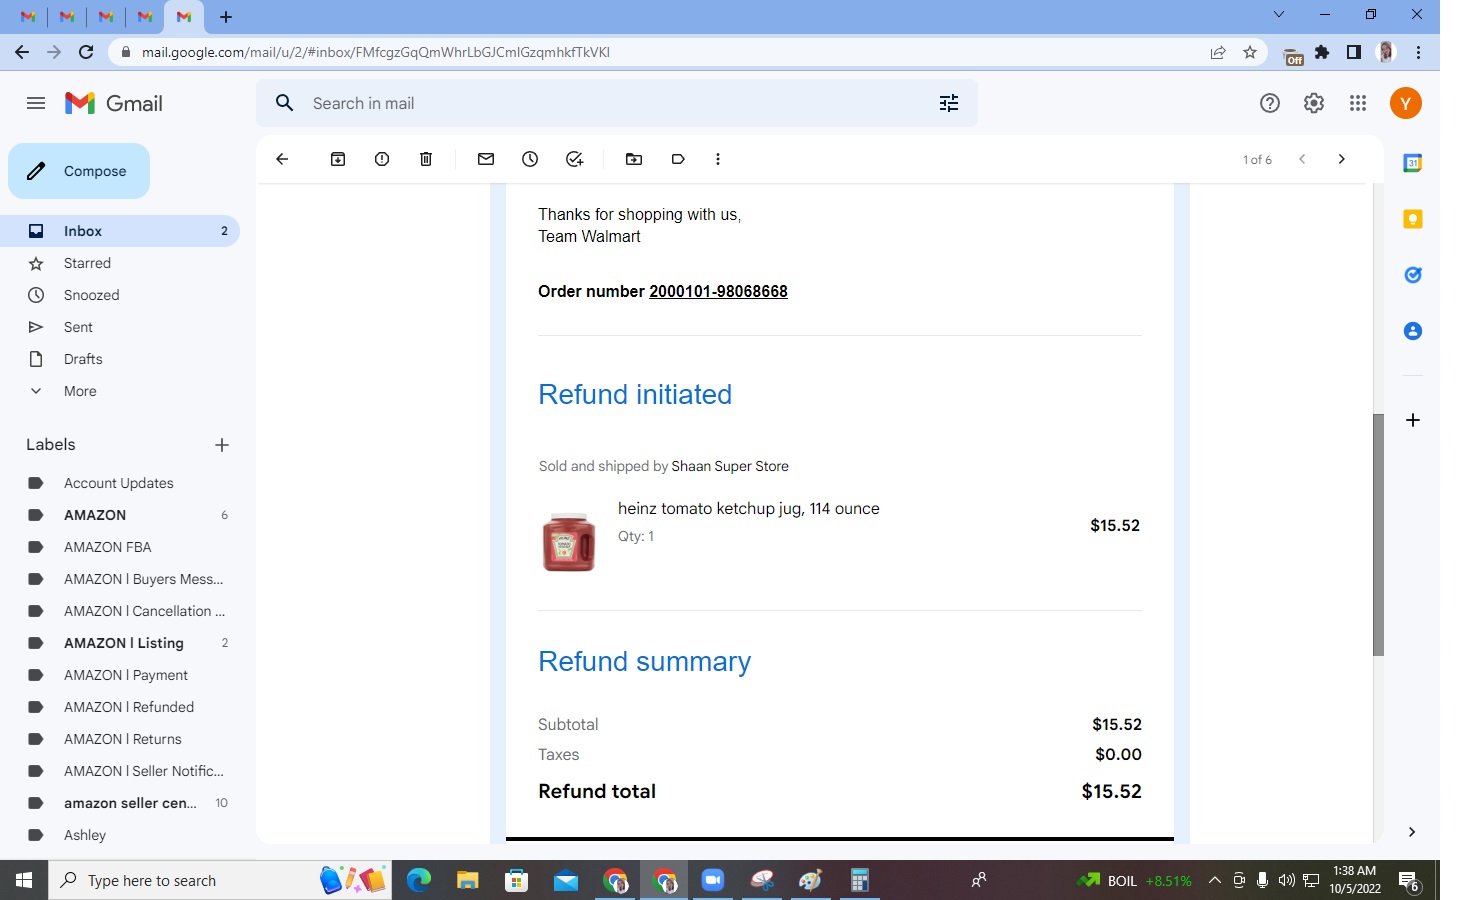The image size is (1466, 900).
Task: Open the Chrome tab search dropdown
Action: 1278,15
